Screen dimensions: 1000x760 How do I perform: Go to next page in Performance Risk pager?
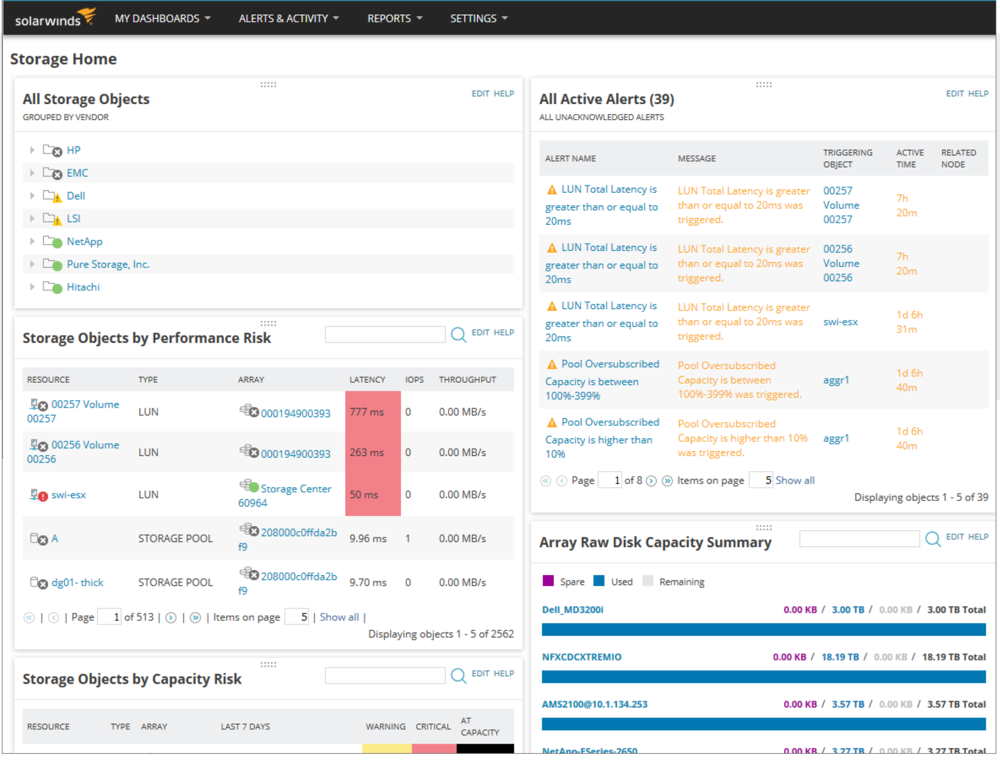(x=171, y=618)
